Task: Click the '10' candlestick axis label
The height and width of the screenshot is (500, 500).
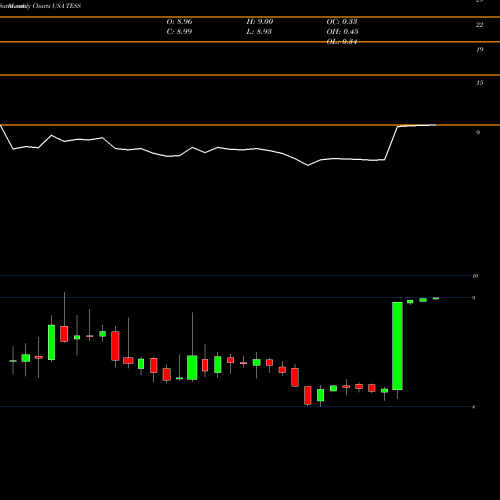Action: pyautogui.click(x=475, y=276)
